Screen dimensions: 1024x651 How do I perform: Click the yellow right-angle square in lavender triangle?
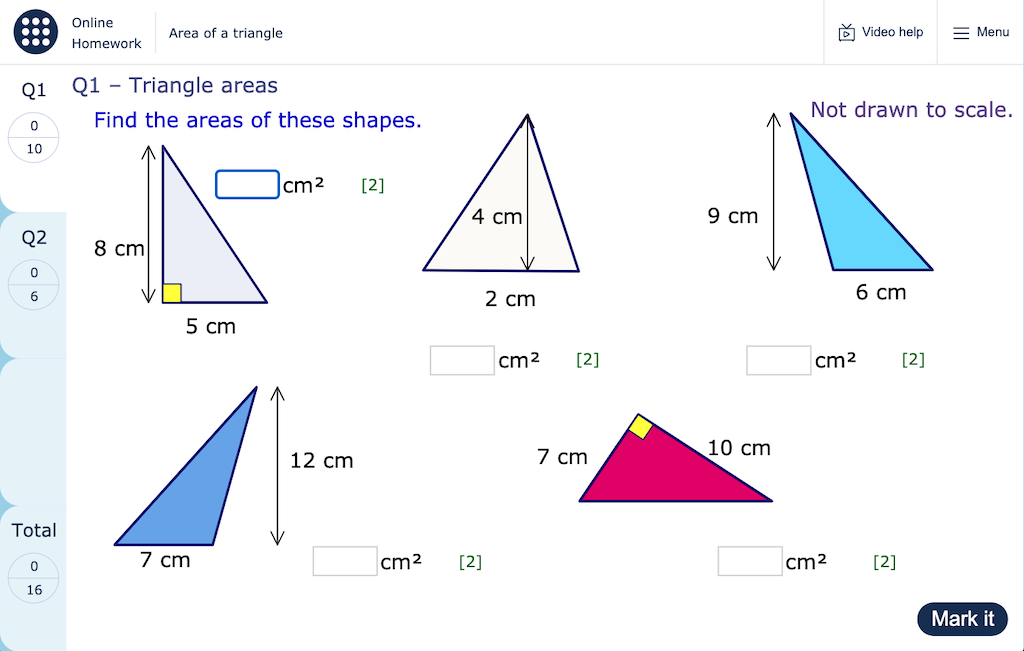tap(172, 293)
